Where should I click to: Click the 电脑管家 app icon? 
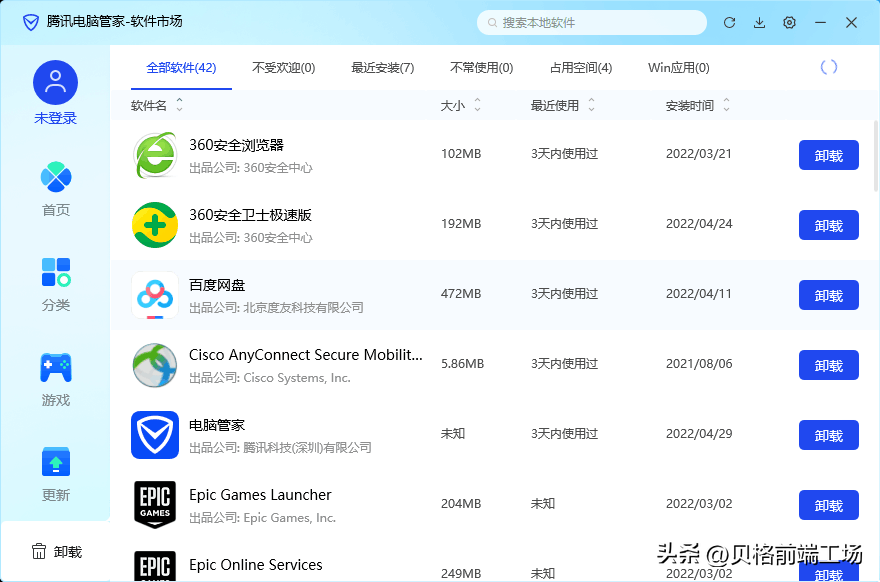pos(155,435)
